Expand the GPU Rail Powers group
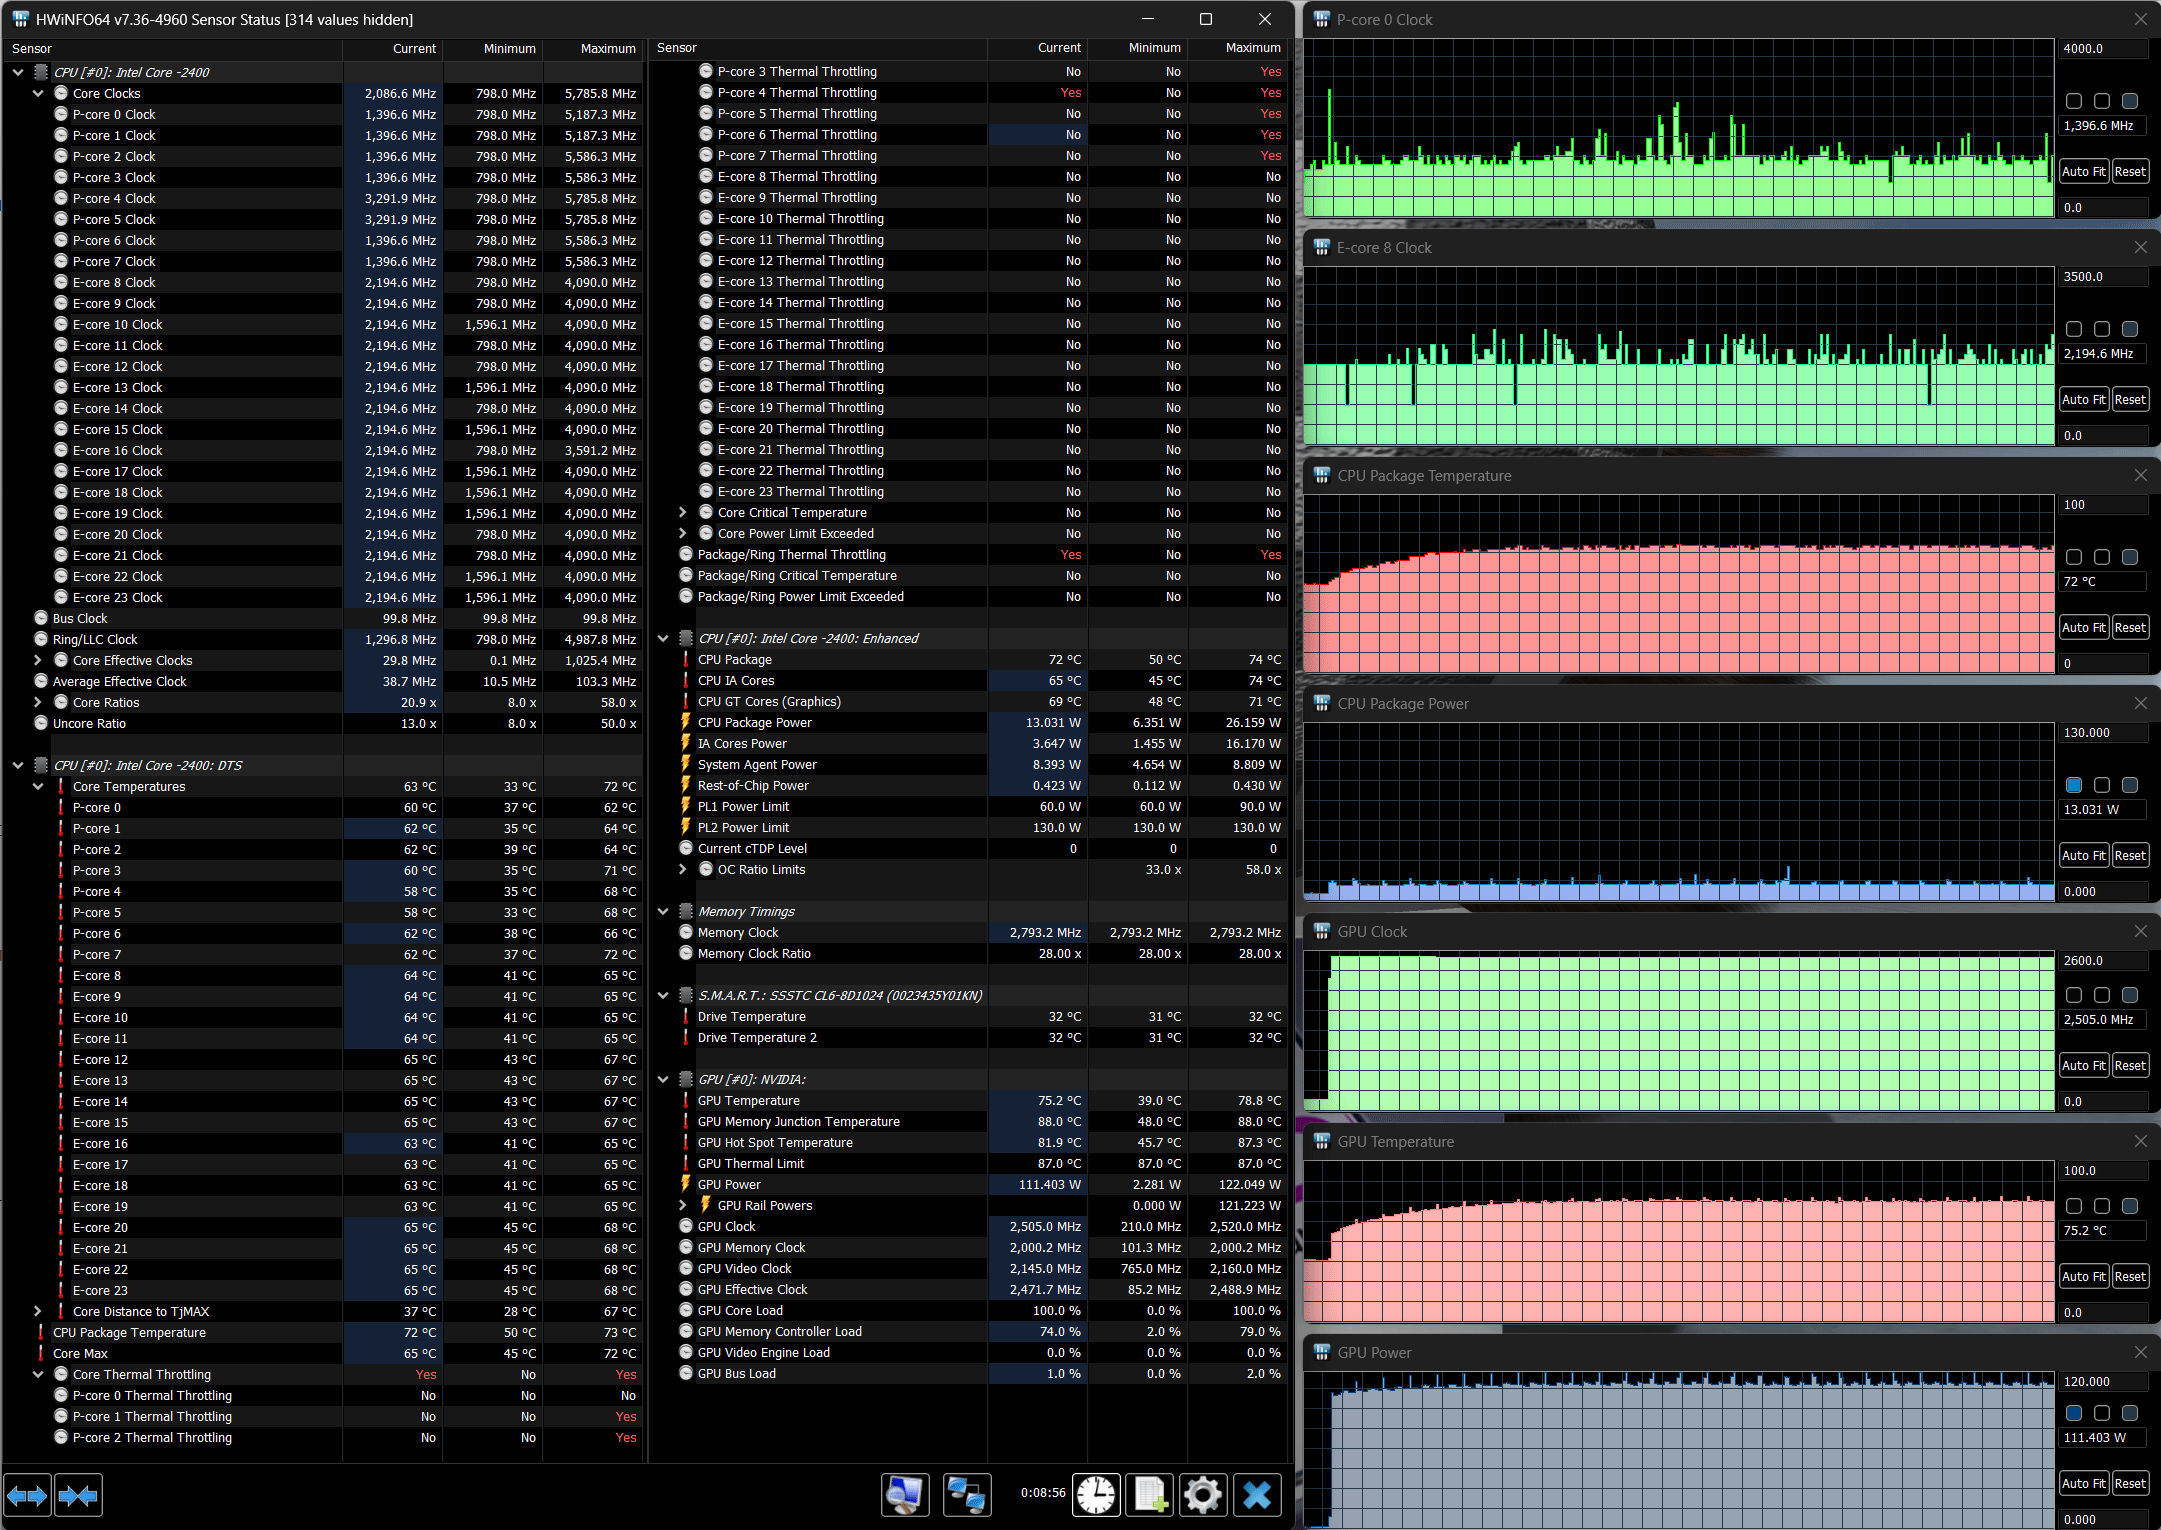The image size is (2161, 1530). point(683,1205)
